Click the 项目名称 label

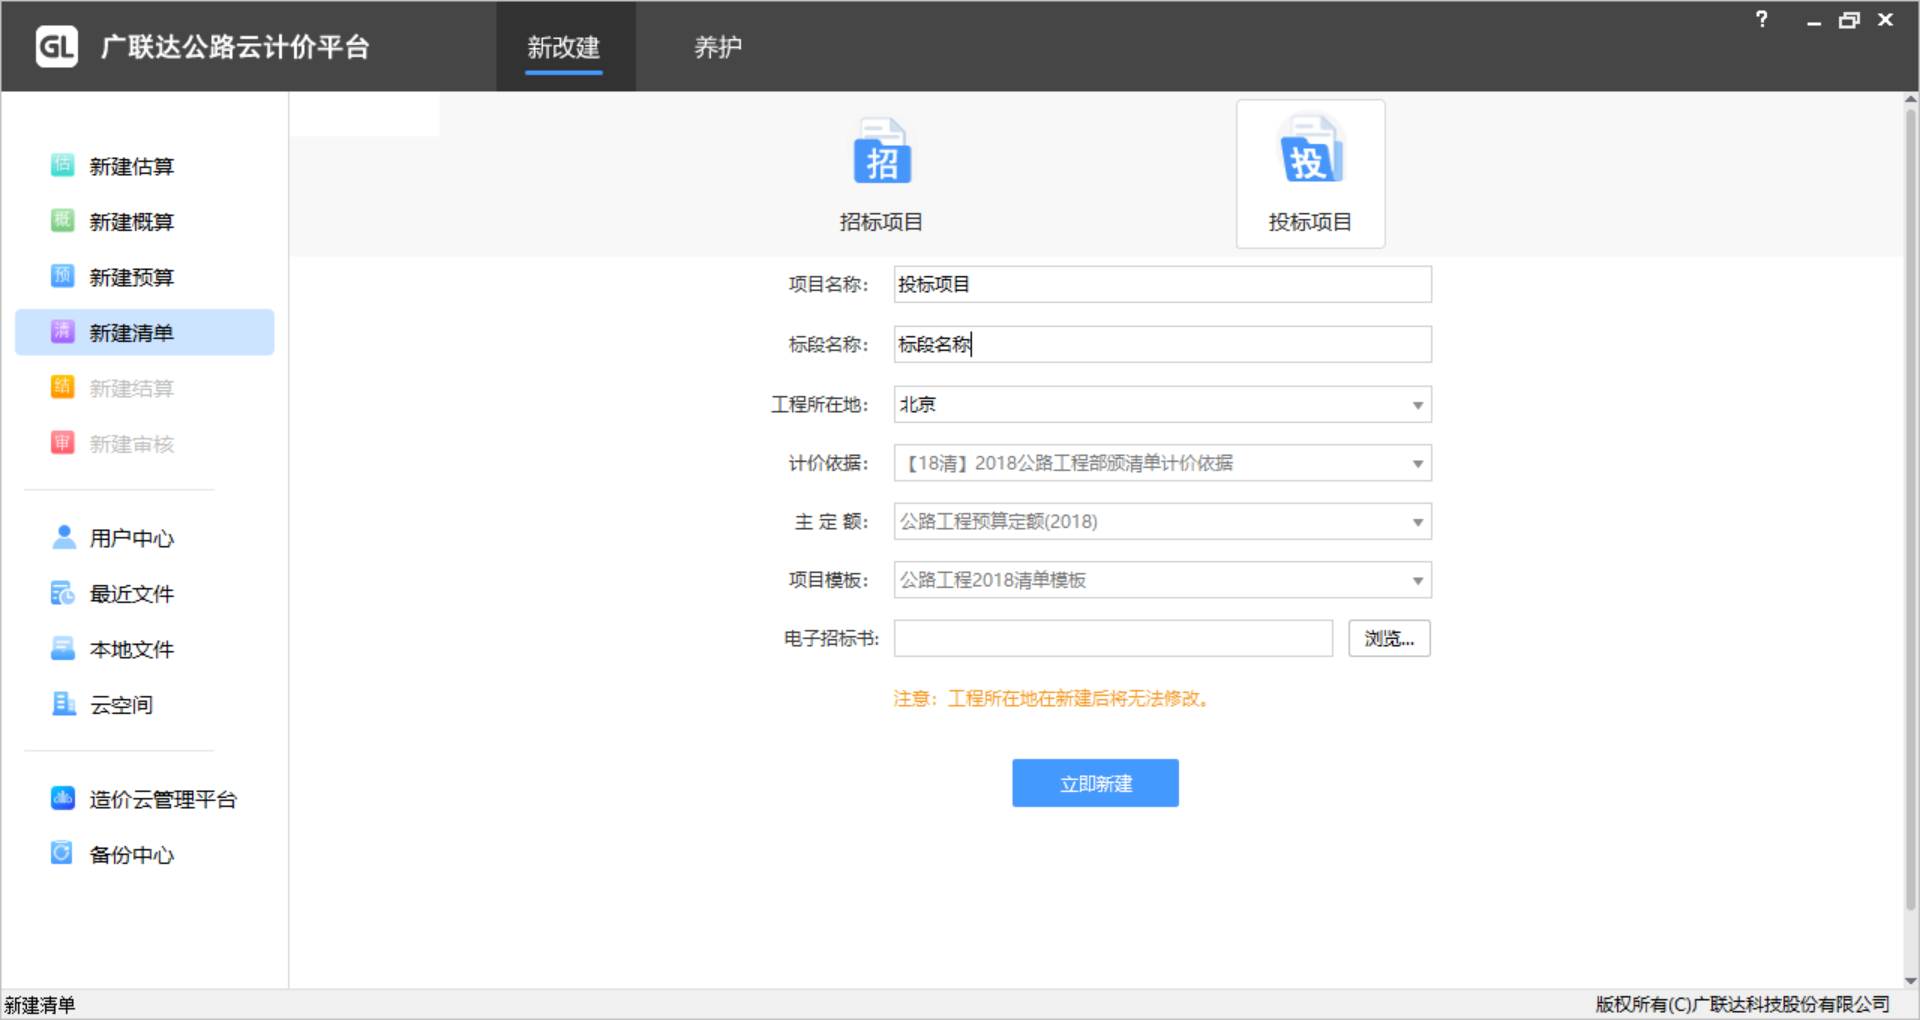[828, 284]
